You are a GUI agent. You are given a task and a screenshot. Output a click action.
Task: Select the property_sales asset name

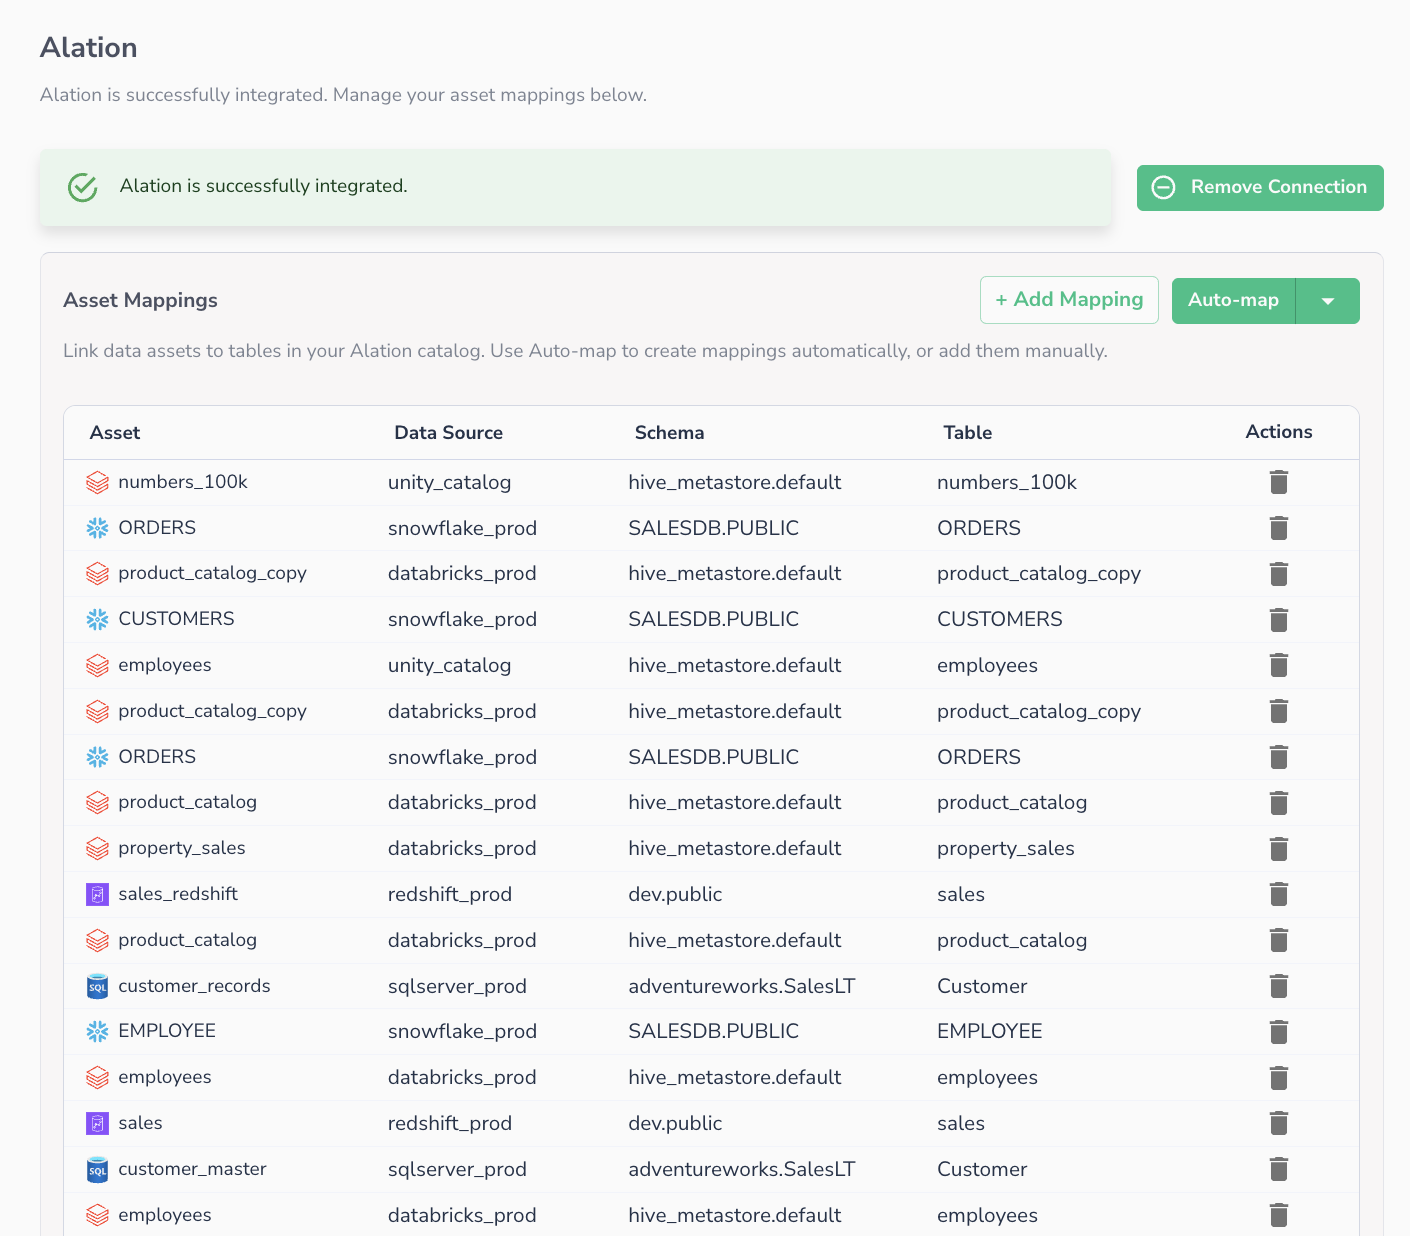(182, 848)
